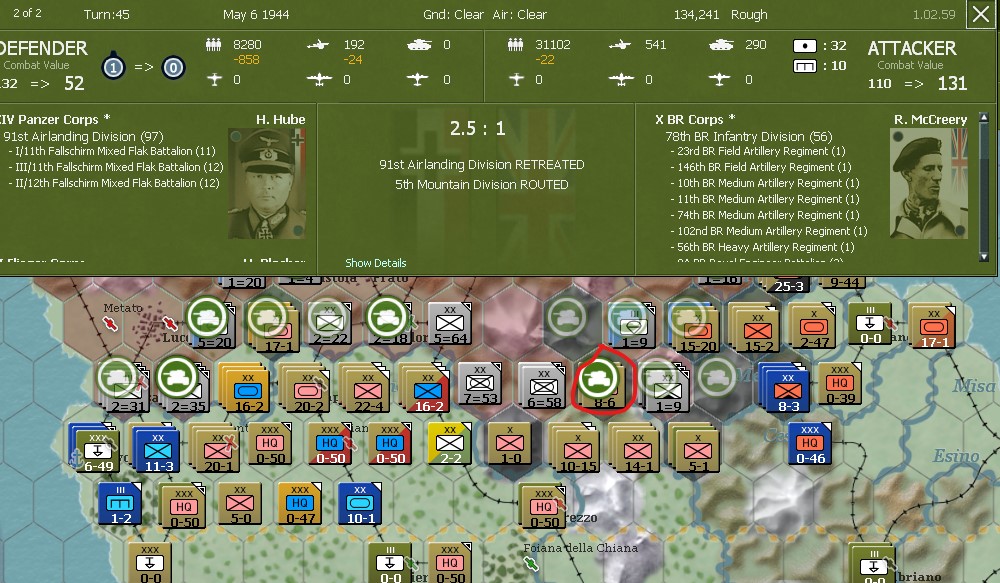Click '146th BR Field Artillery Regiment (1)'
The height and width of the screenshot is (583, 1000).
(x=761, y=167)
